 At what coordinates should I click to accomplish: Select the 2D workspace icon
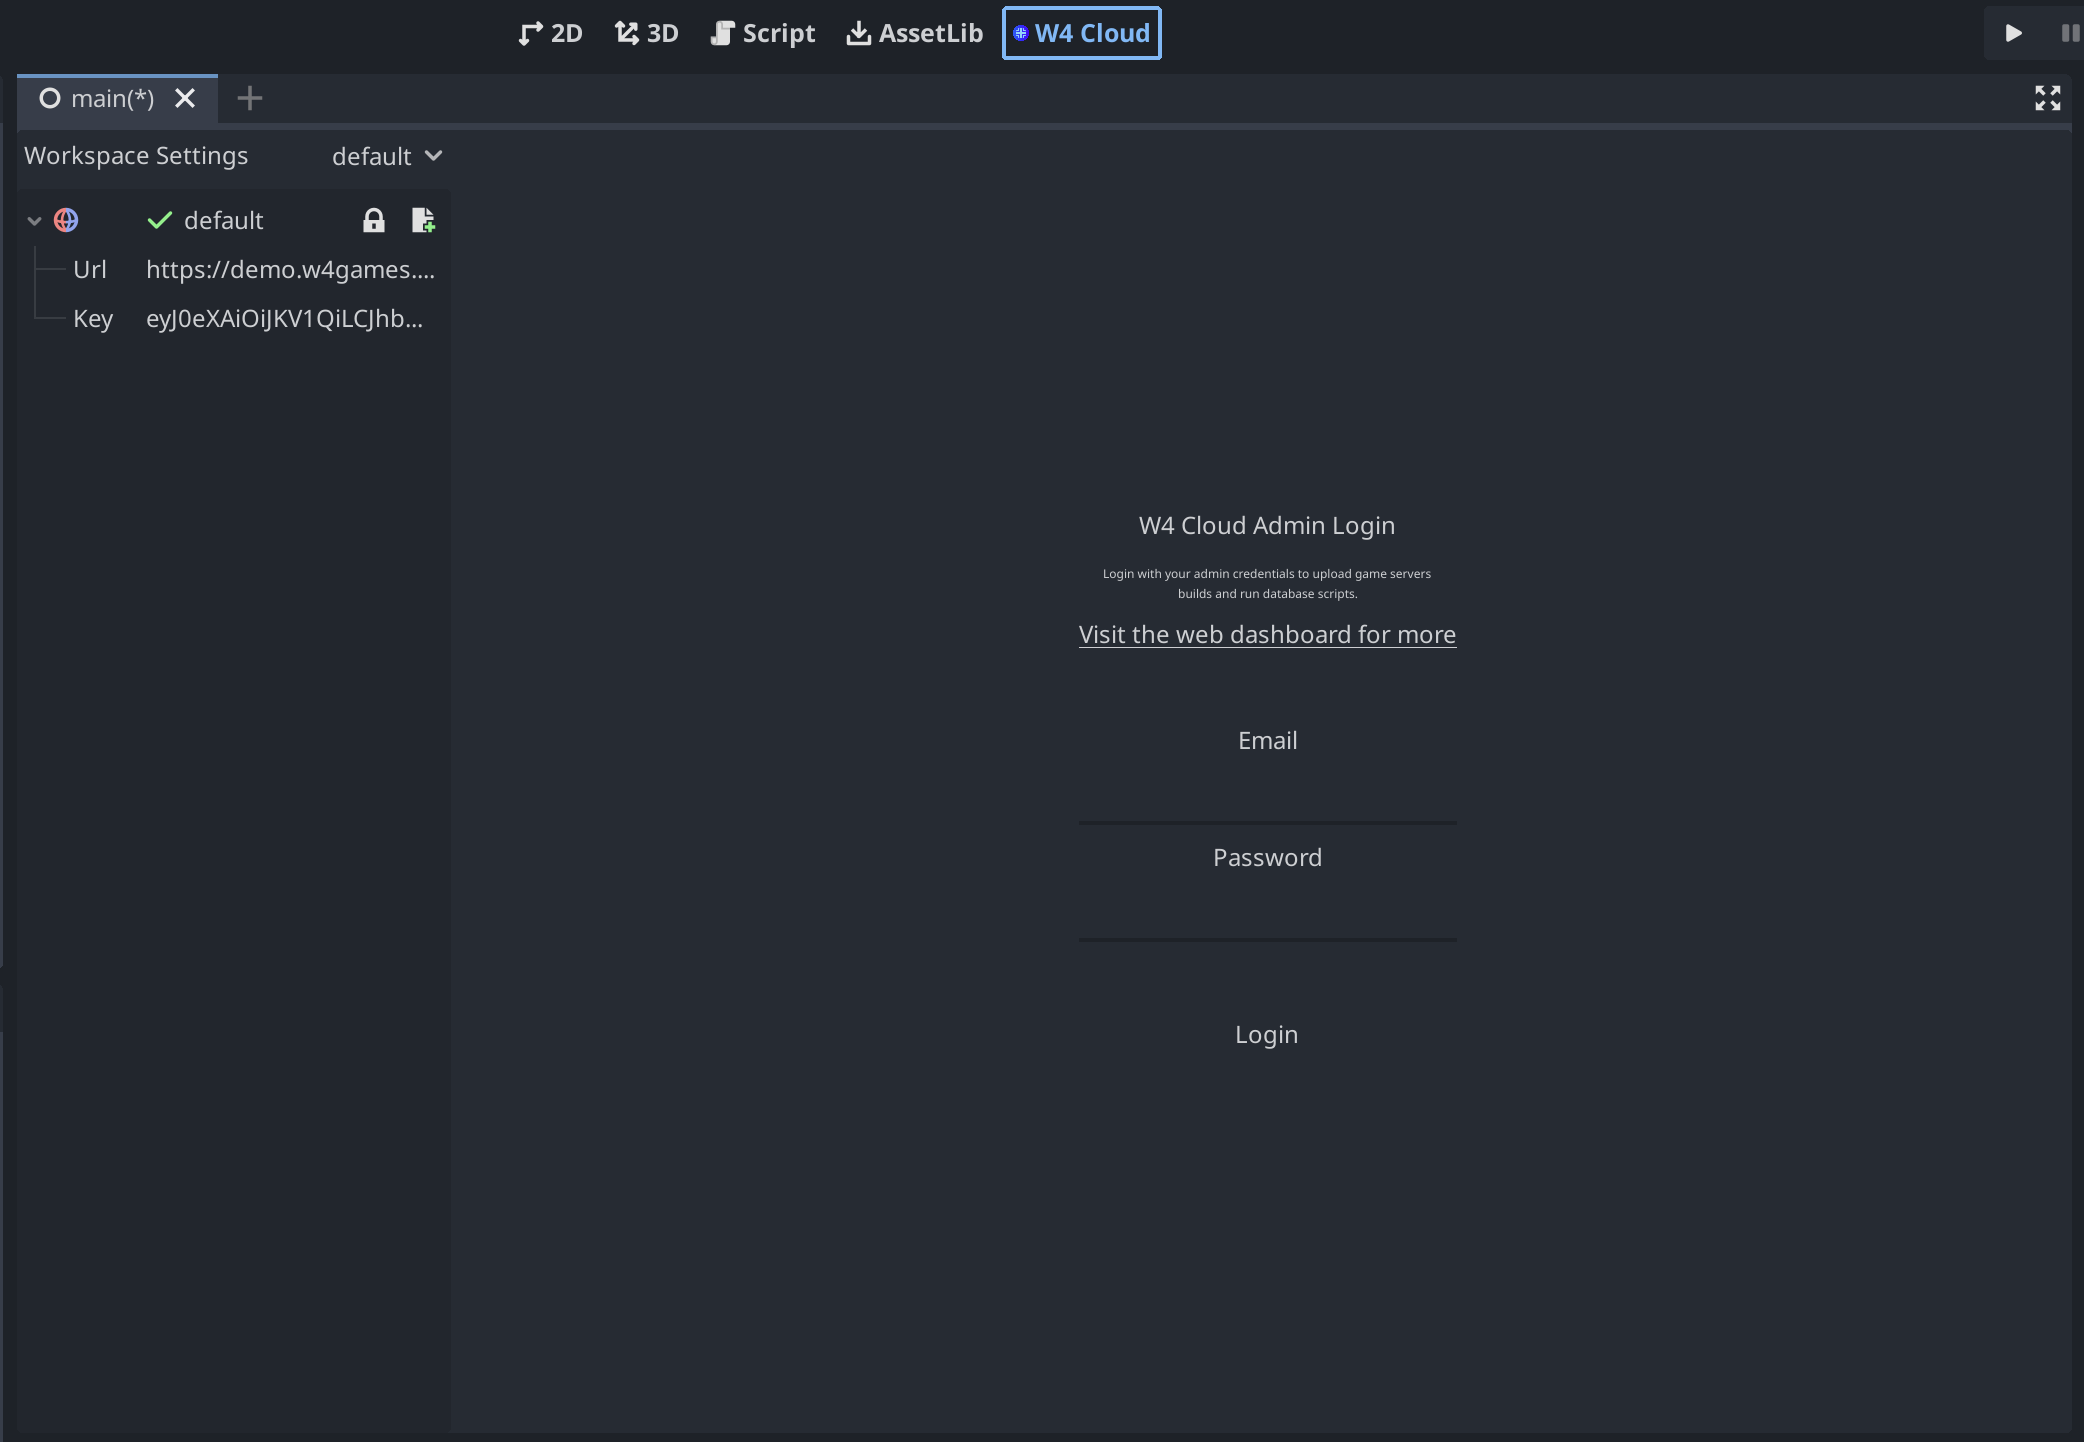(529, 32)
